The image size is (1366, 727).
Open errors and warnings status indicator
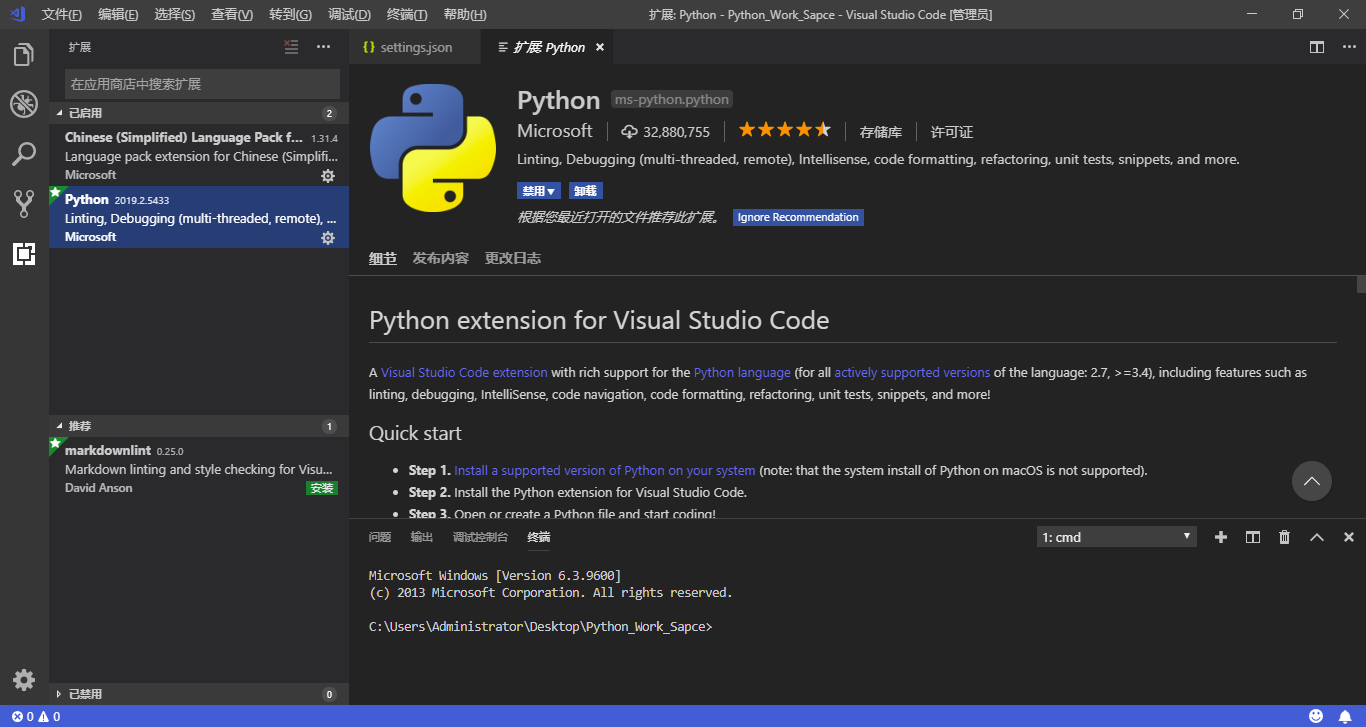36,716
